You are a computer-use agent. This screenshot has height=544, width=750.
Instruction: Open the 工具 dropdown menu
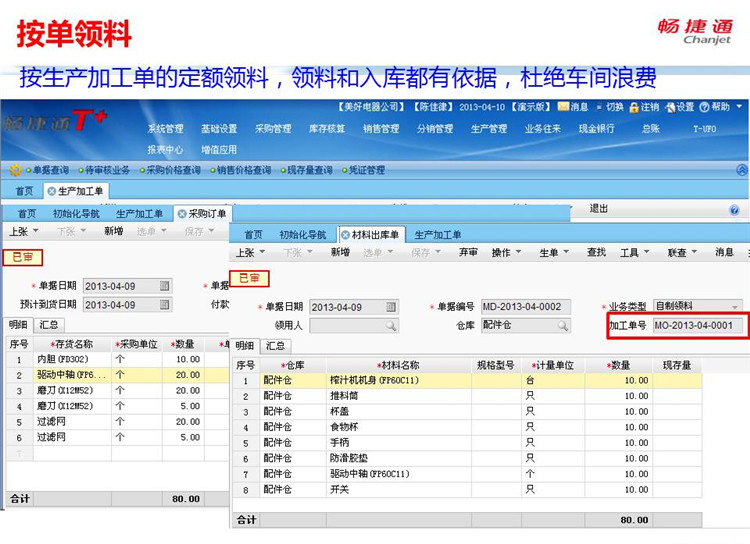(634, 253)
